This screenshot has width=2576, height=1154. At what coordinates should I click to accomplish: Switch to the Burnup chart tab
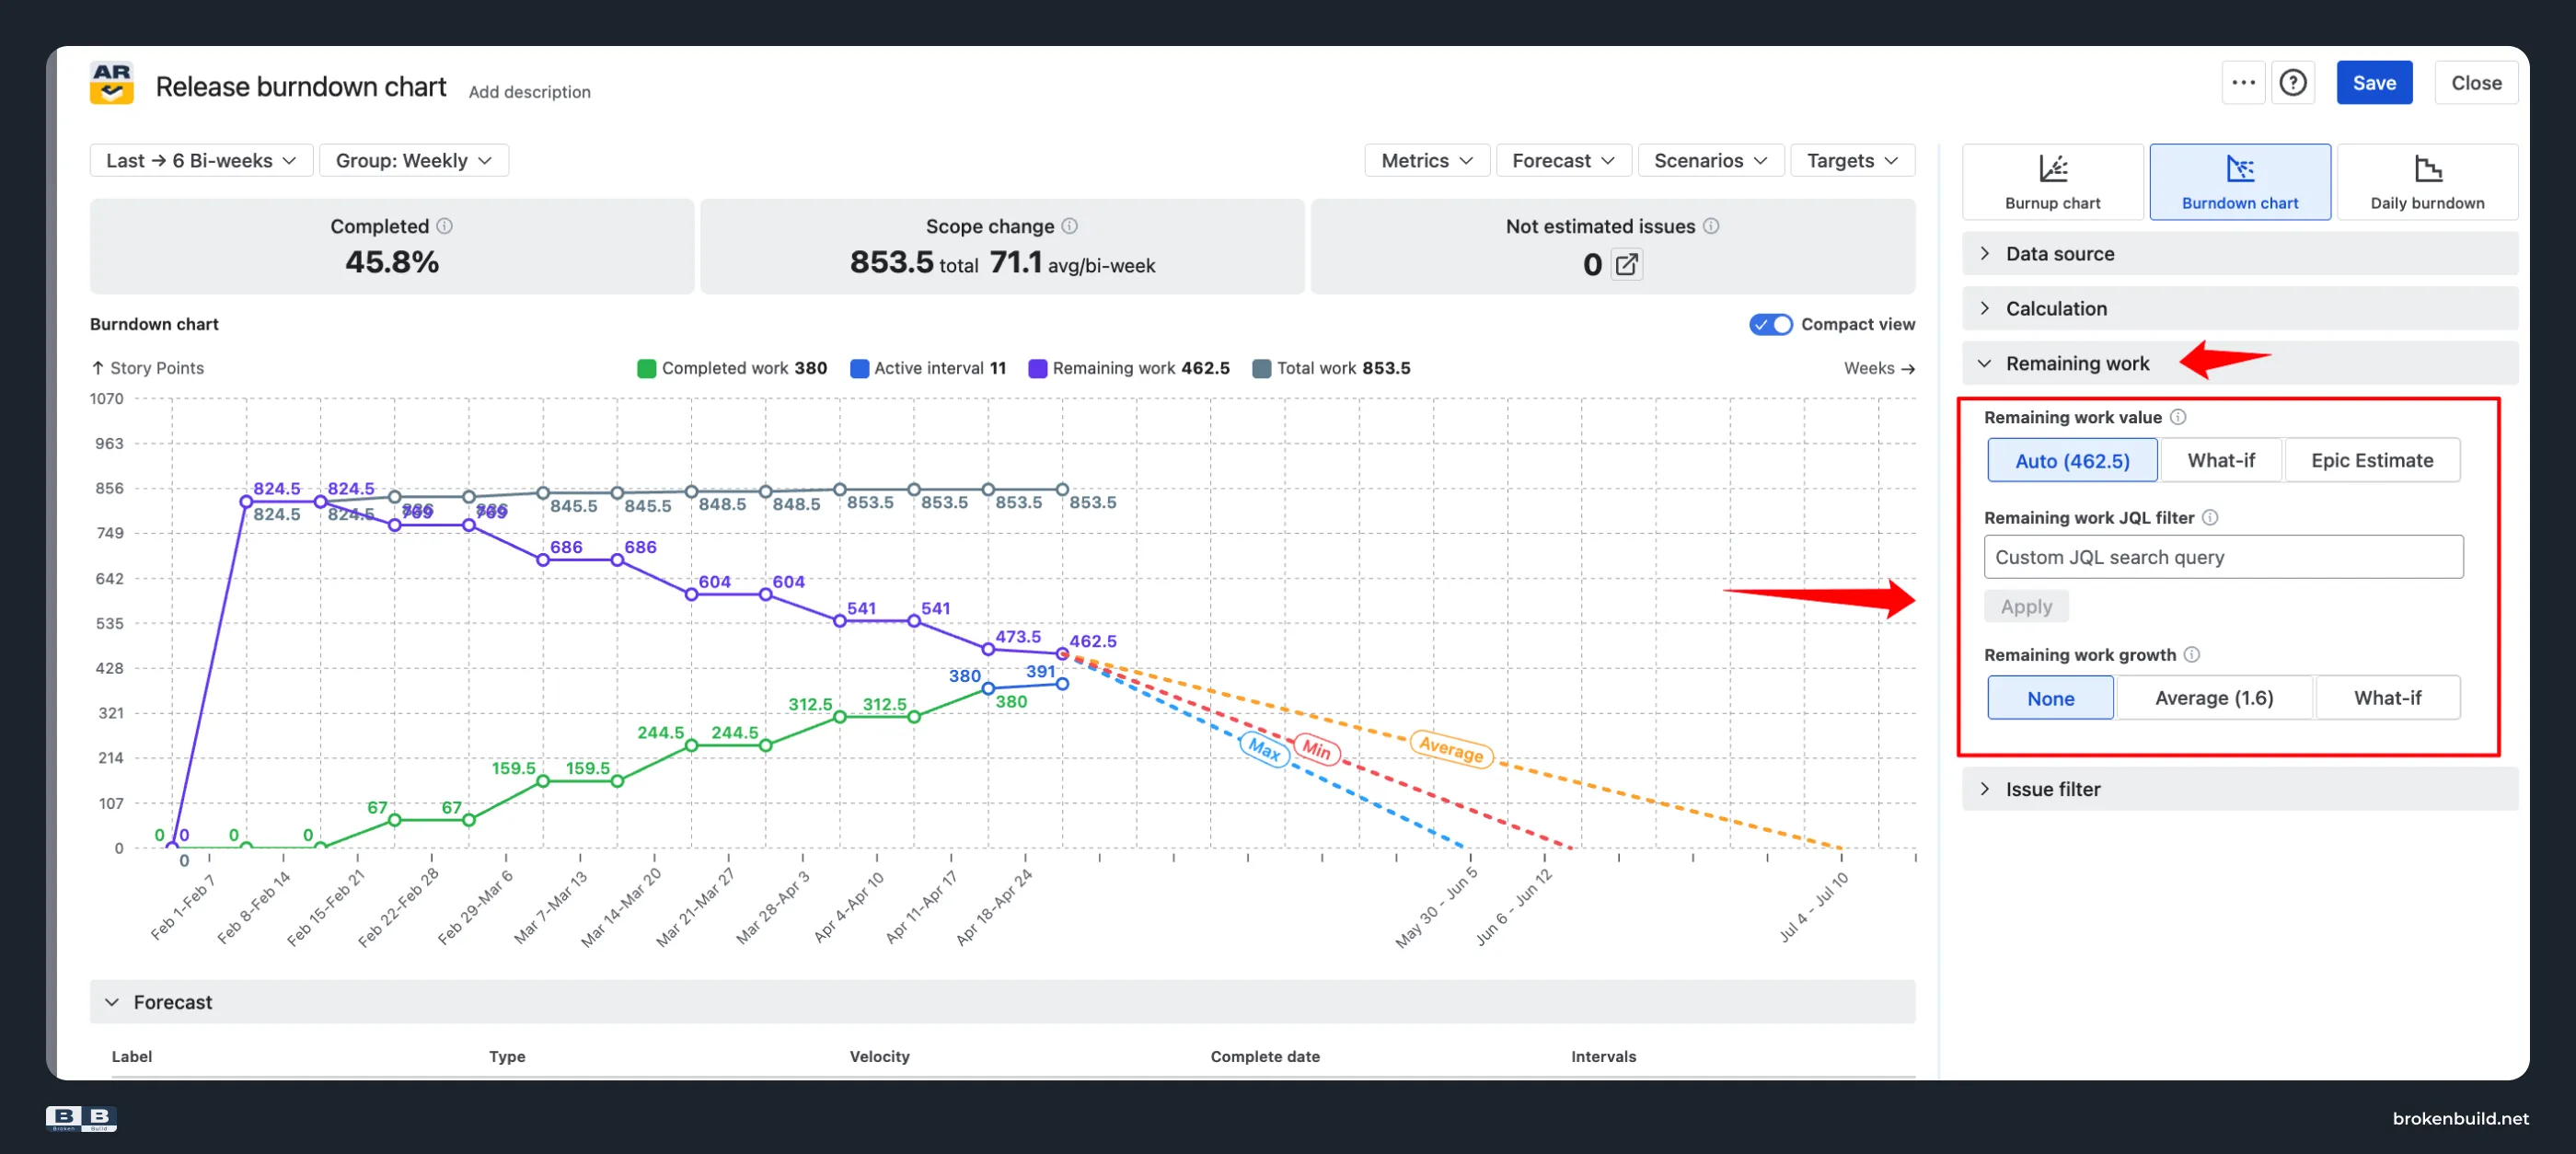2052,182
